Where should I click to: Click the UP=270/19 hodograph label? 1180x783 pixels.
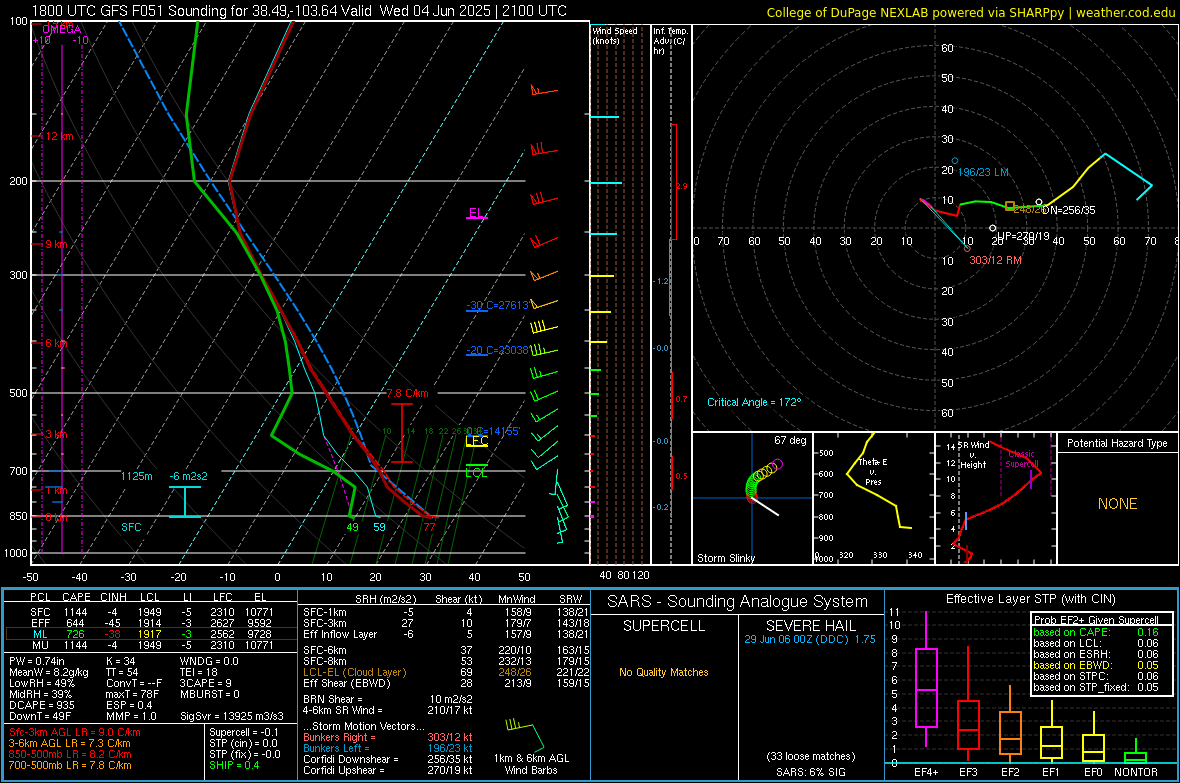point(1023,236)
